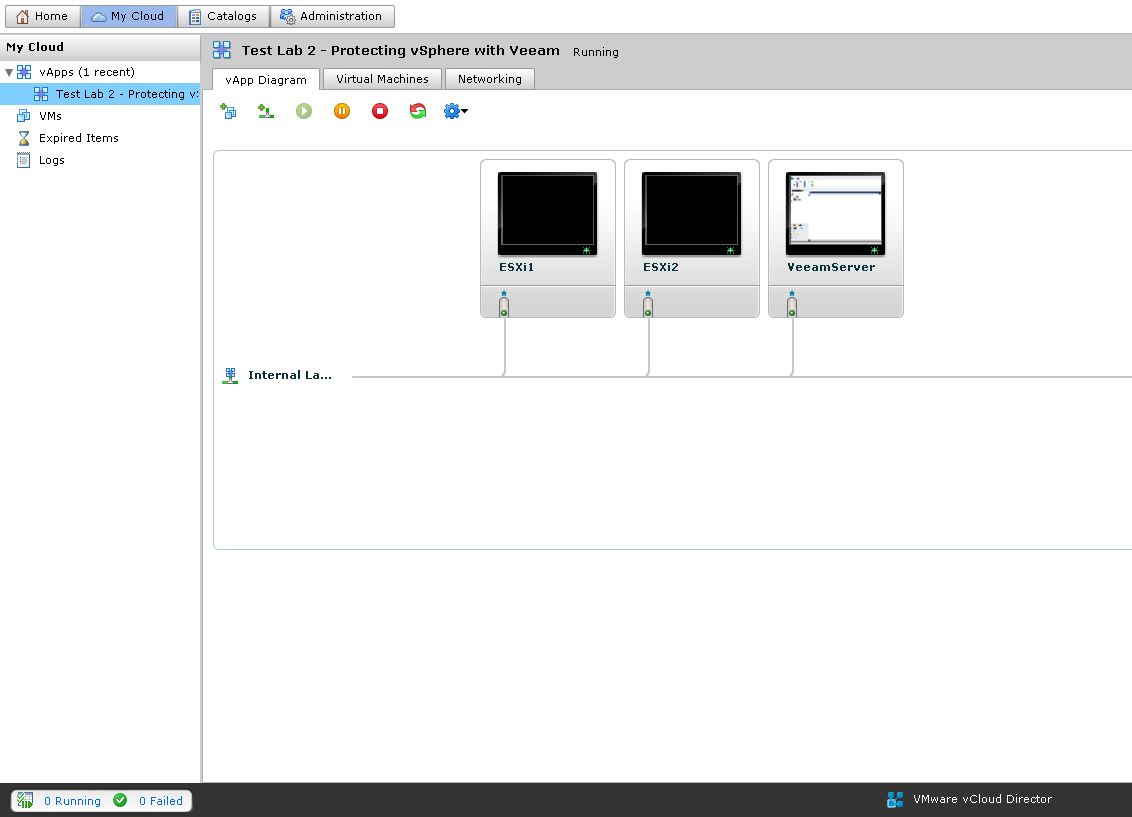The height and width of the screenshot is (817, 1132).
Task: Click the ESXi1 power status indicator
Action: pos(586,250)
